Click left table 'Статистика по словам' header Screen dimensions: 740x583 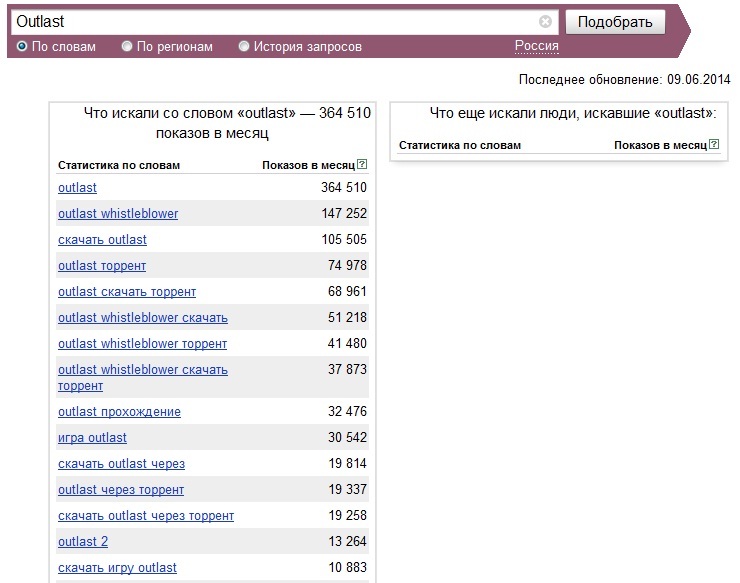pos(119,165)
